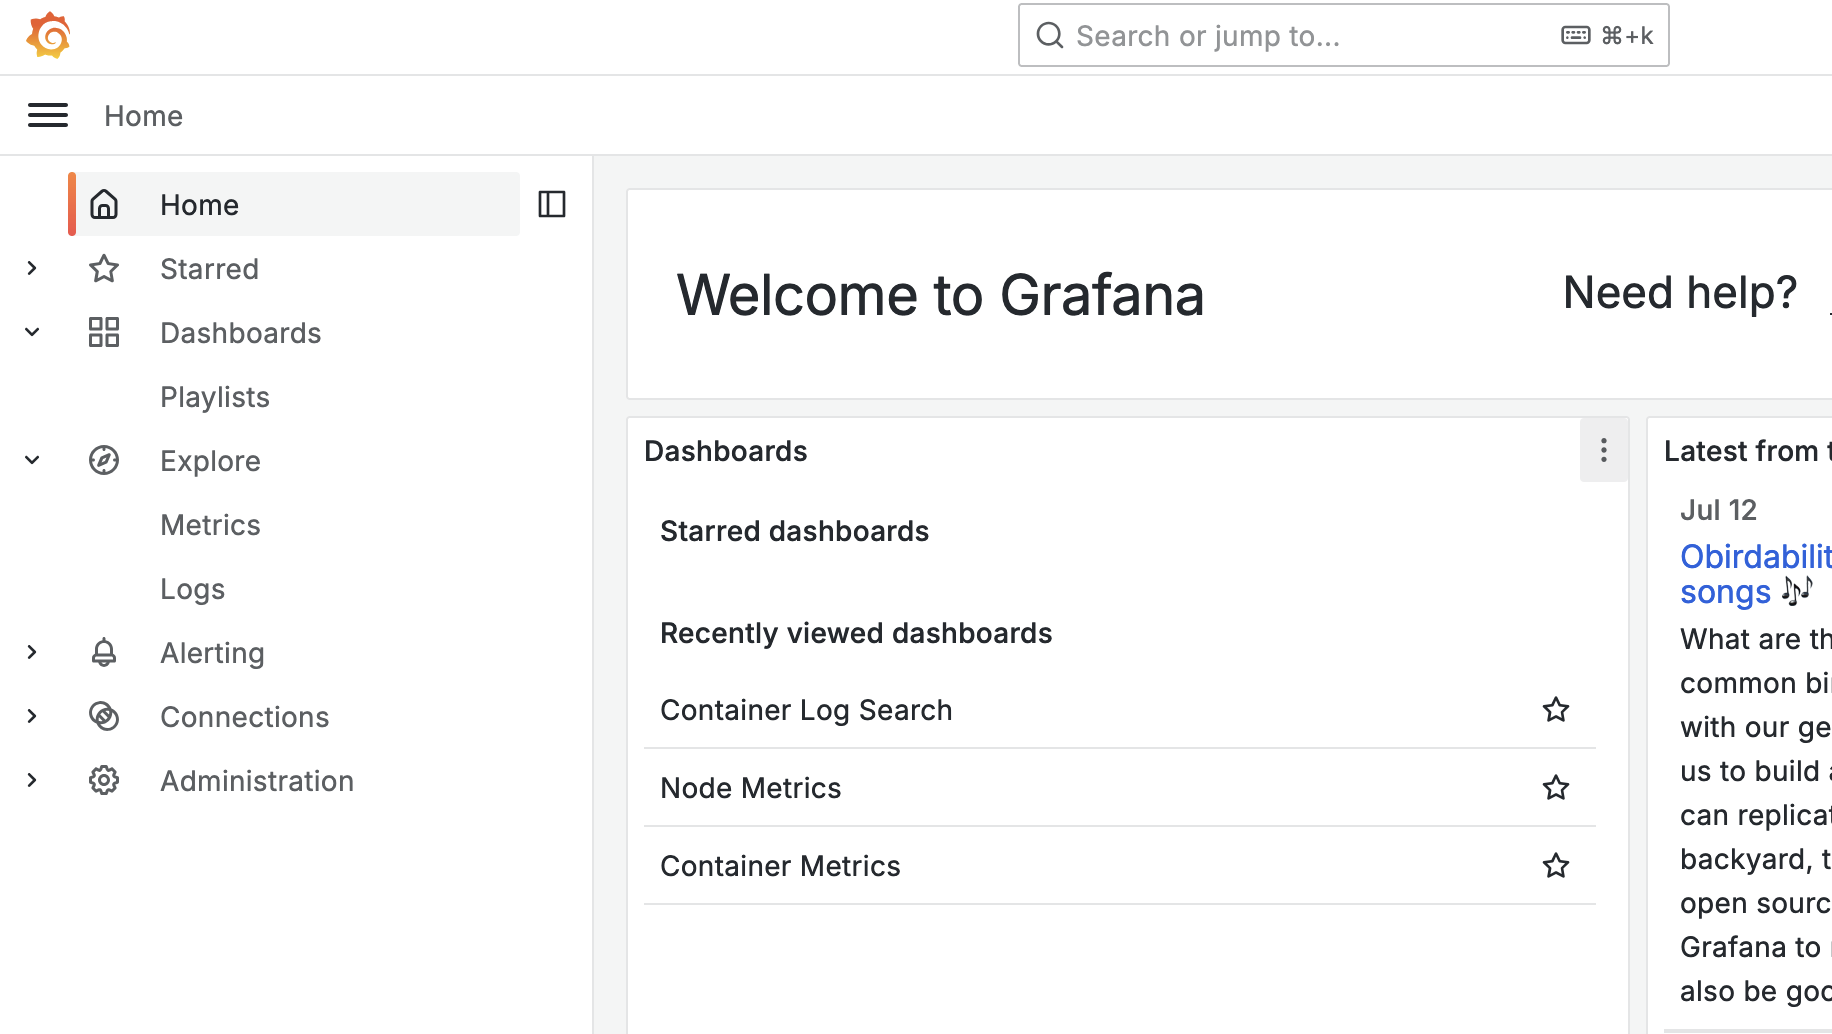The width and height of the screenshot is (1832, 1034).
Task: Toggle the hamburger navigation menu
Action: (x=48, y=116)
